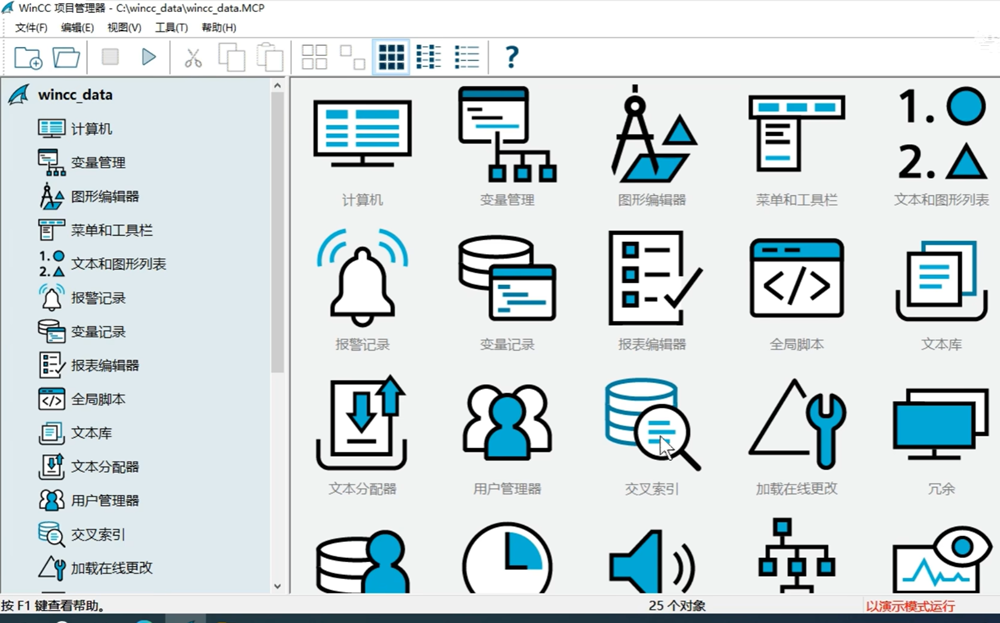Click the 变量管理 large icon in main pane
This screenshot has height=623, width=1000.
507,135
